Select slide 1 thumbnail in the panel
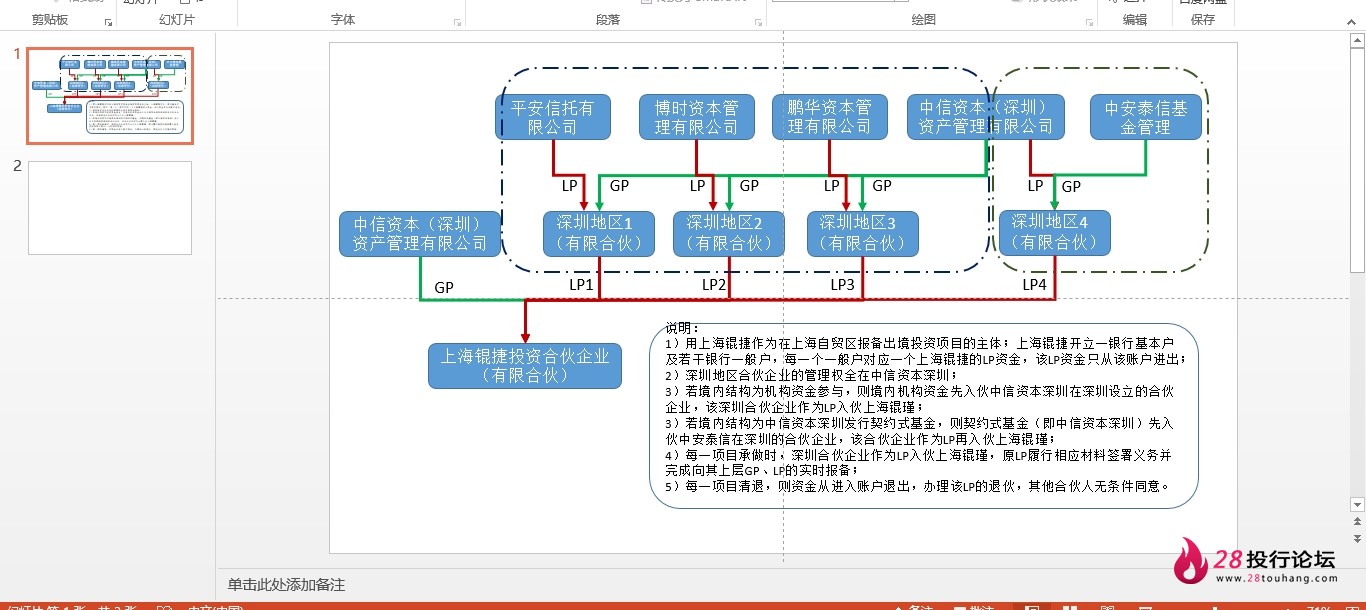Screen dimensions: 1366x610 point(110,96)
